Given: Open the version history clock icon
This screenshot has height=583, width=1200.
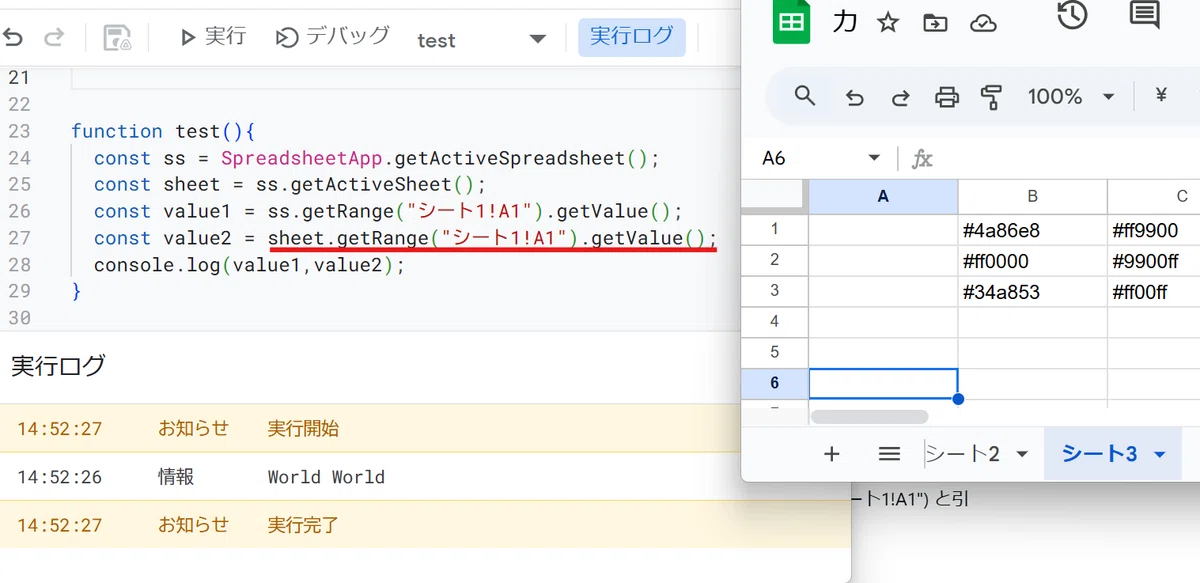Looking at the screenshot, I should coord(1072,15).
